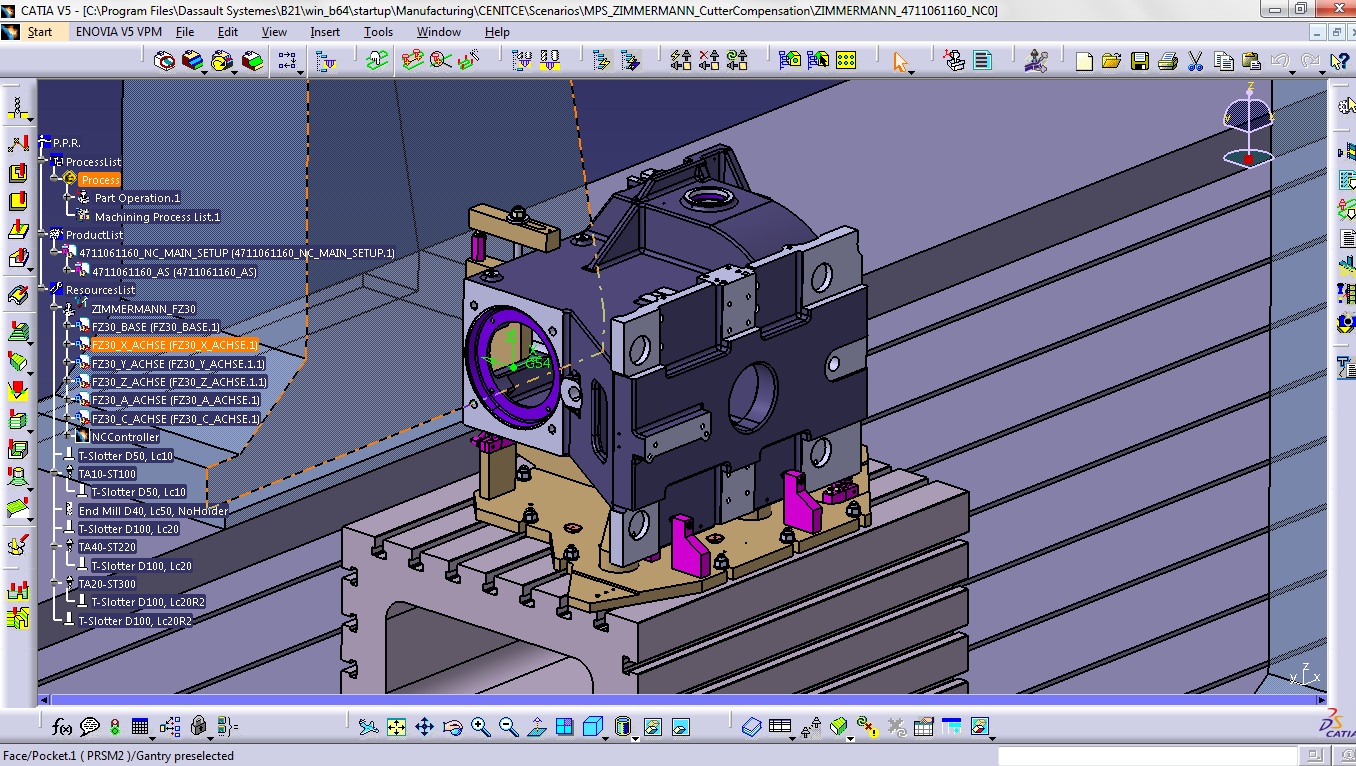Viewport: 1356px width, 766px height.
Task: Click the New document icon
Action: click(1084, 62)
